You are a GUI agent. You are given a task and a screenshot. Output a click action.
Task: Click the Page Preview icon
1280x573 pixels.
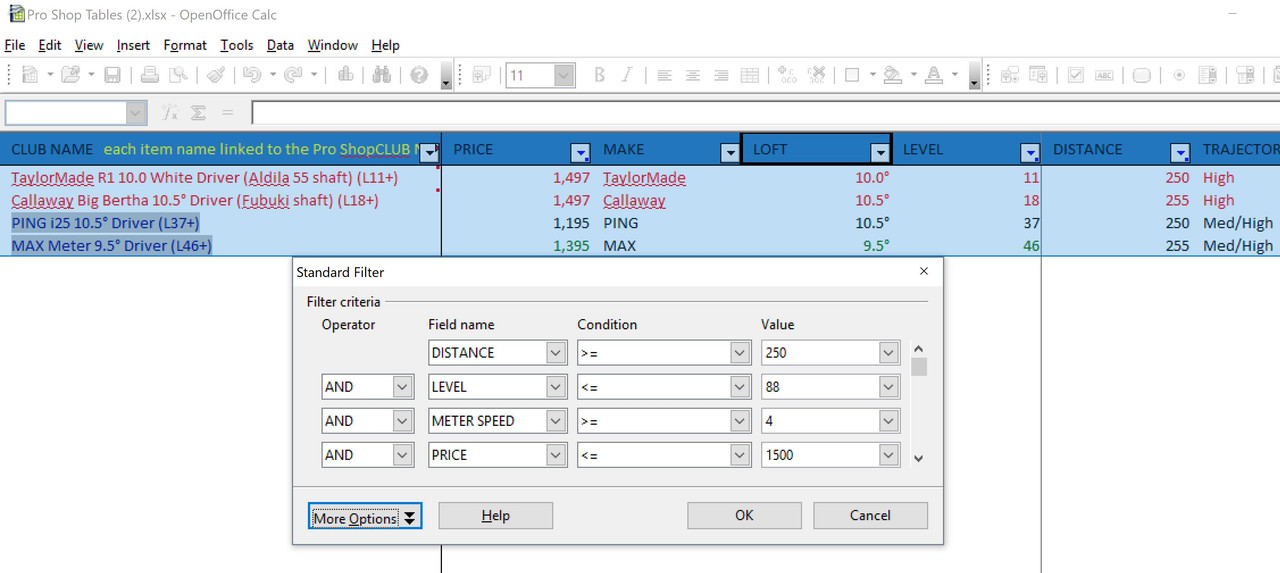click(178, 75)
